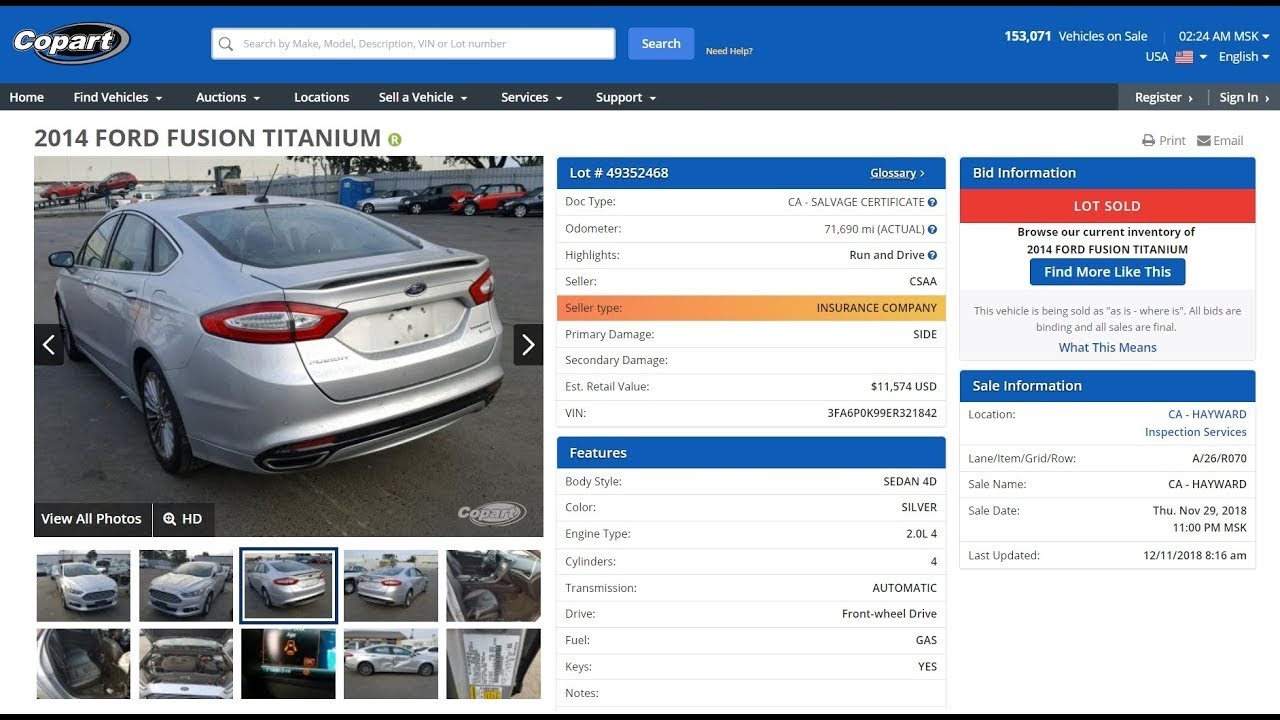The image size is (1280, 720).
Task: Open the What This Means link
Action: tap(1107, 347)
